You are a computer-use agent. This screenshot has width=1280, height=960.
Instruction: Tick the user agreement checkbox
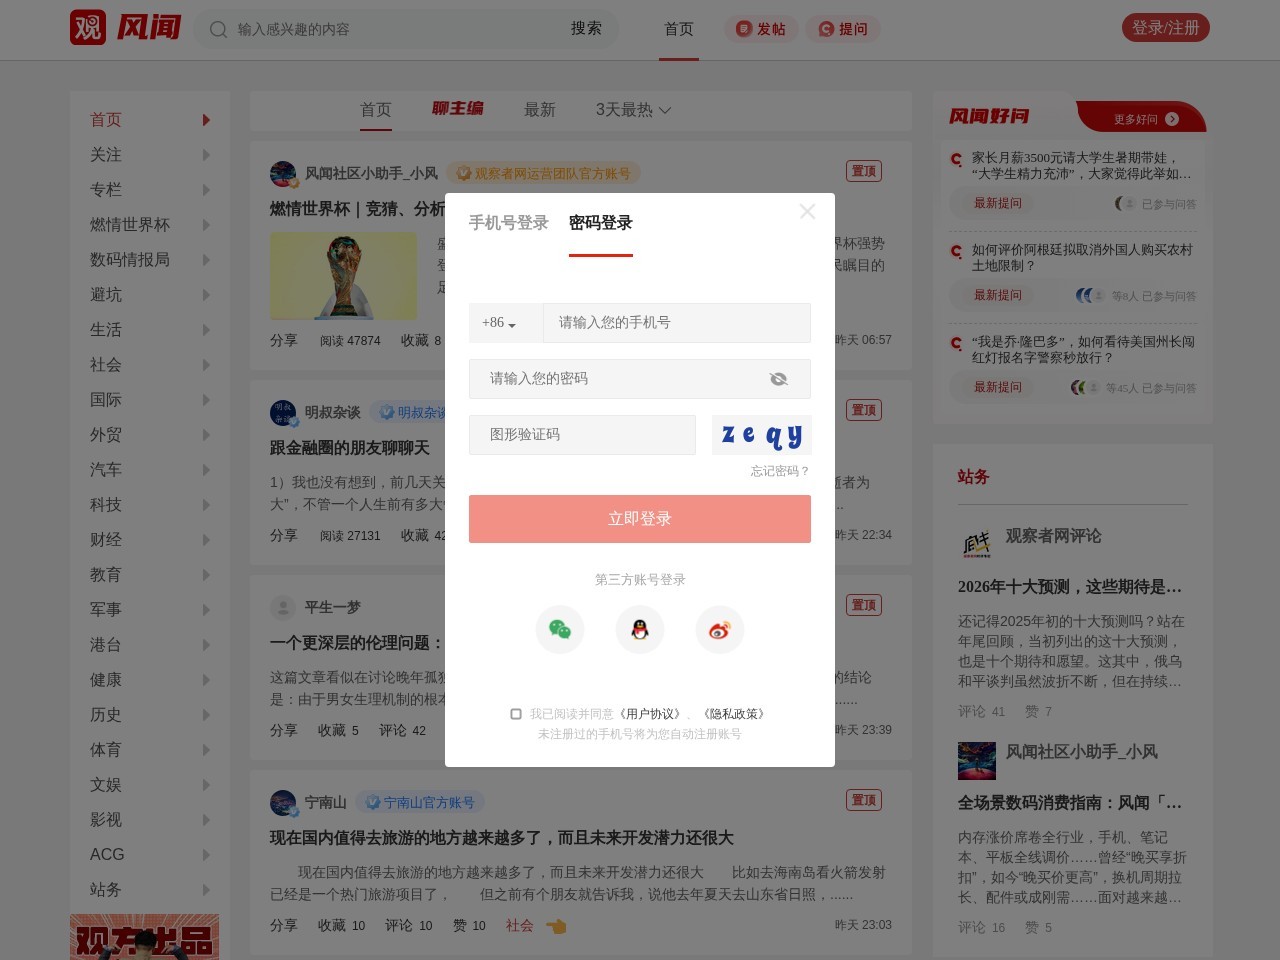pos(516,714)
